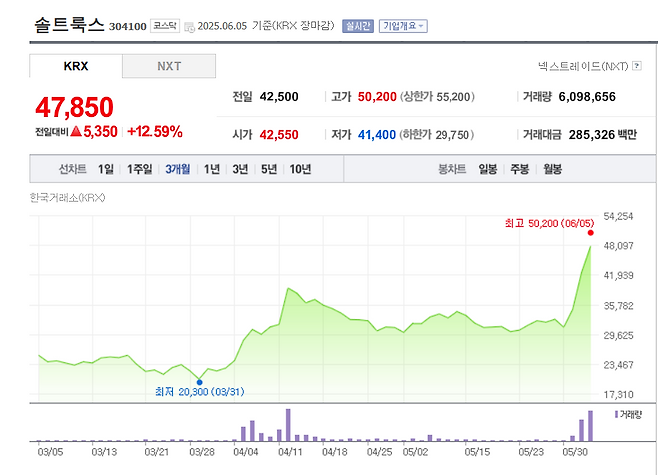Select the 3개월 chart period

179,169
